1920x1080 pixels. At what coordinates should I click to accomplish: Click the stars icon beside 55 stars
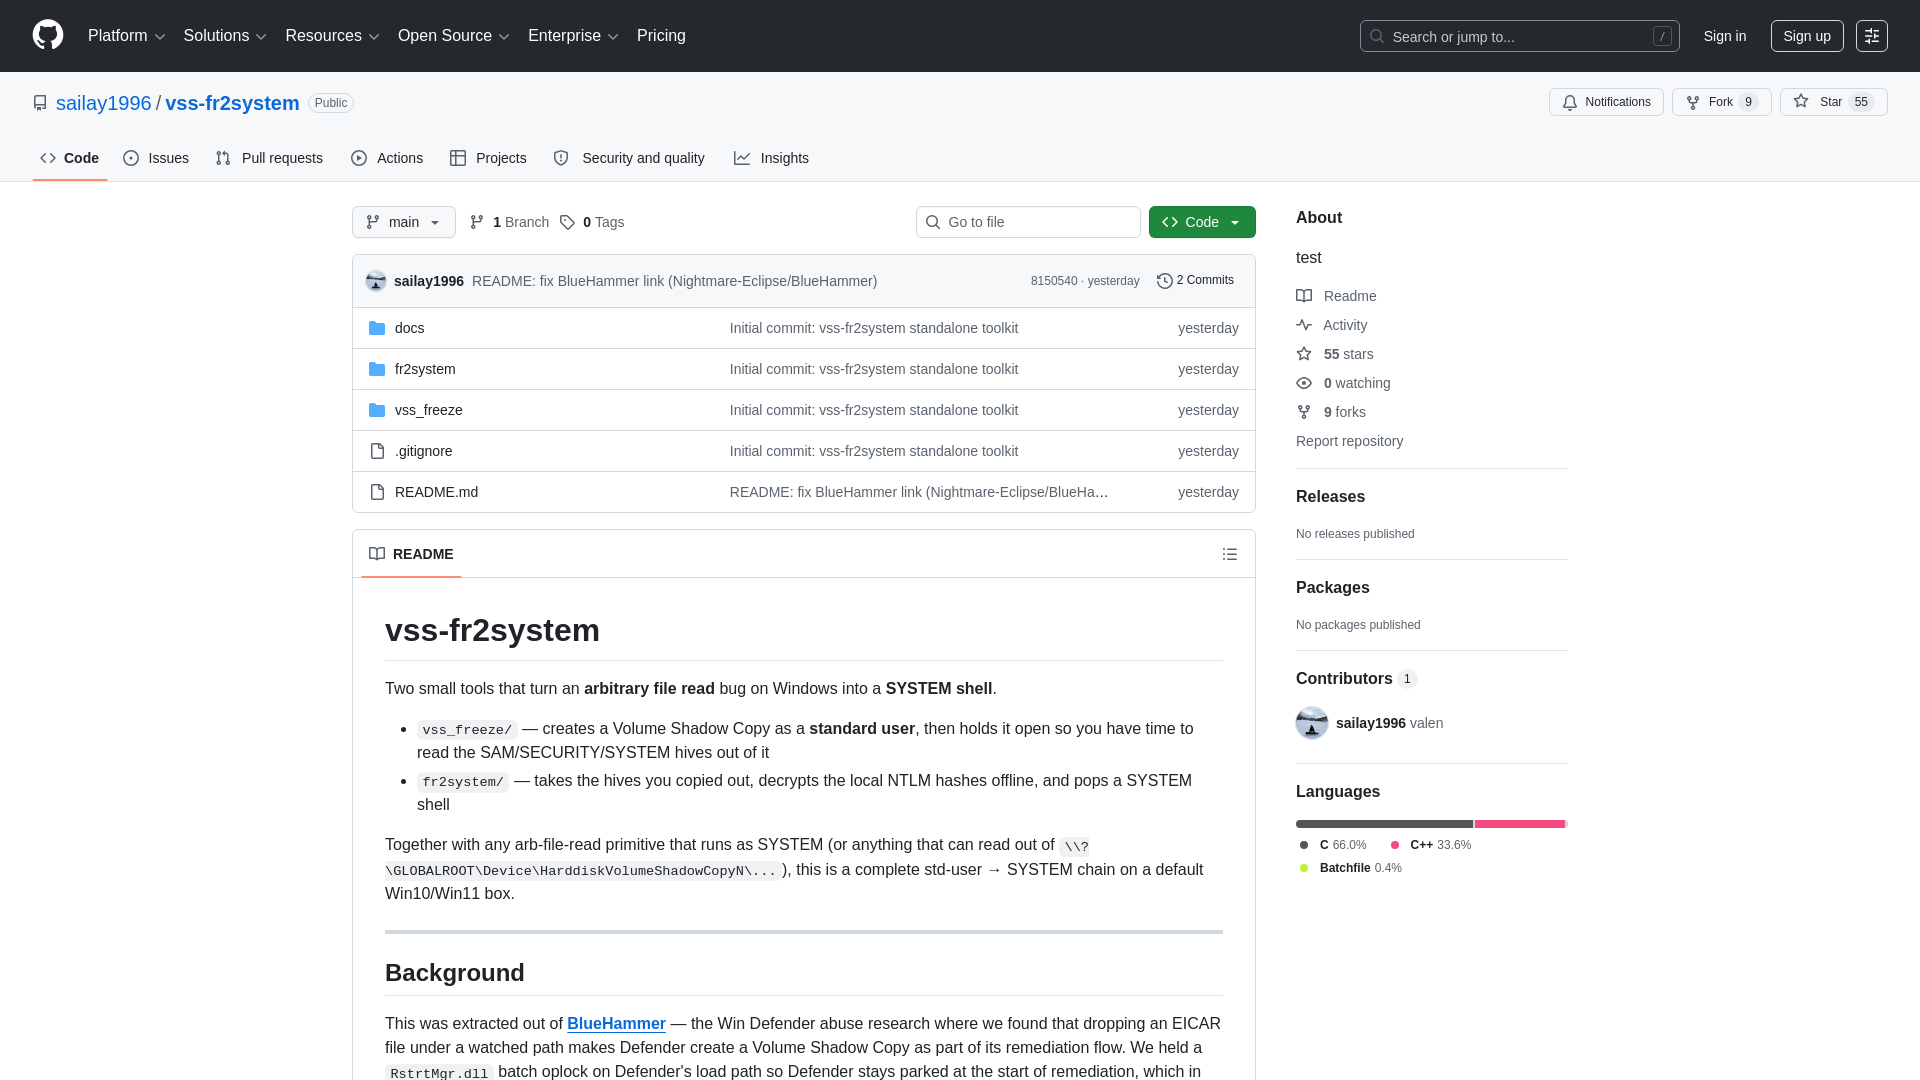pyautogui.click(x=1304, y=354)
